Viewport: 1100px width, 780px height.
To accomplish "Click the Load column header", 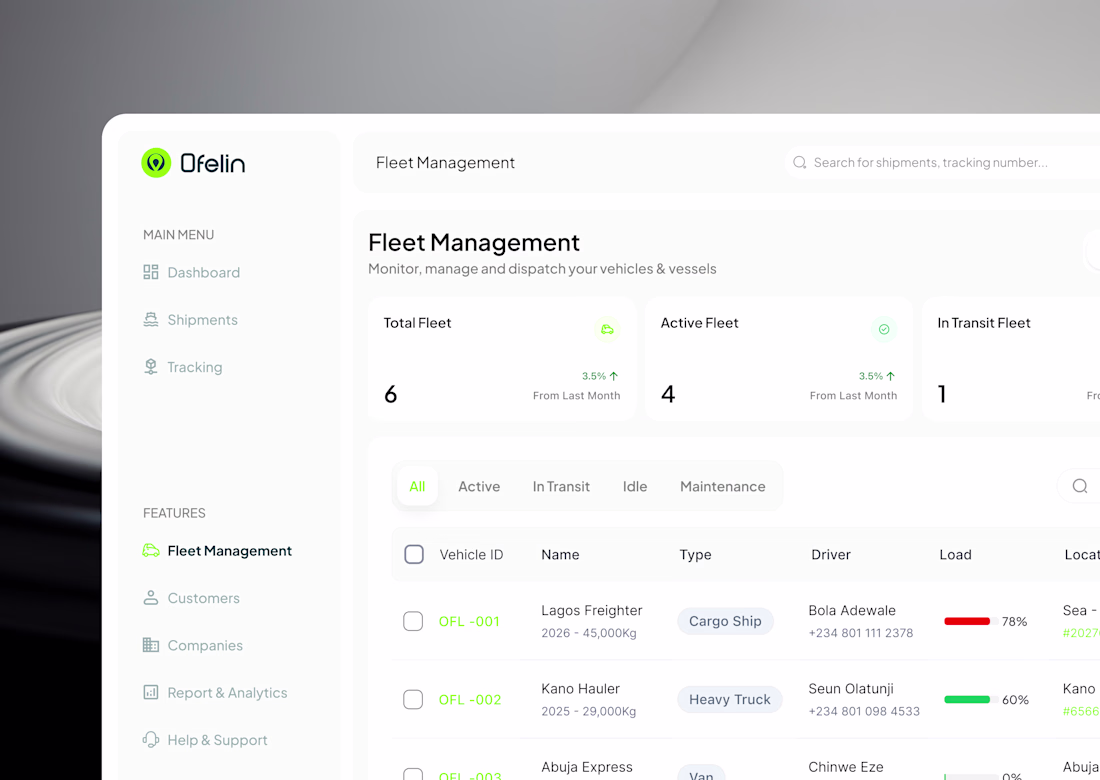I will point(955,554).
